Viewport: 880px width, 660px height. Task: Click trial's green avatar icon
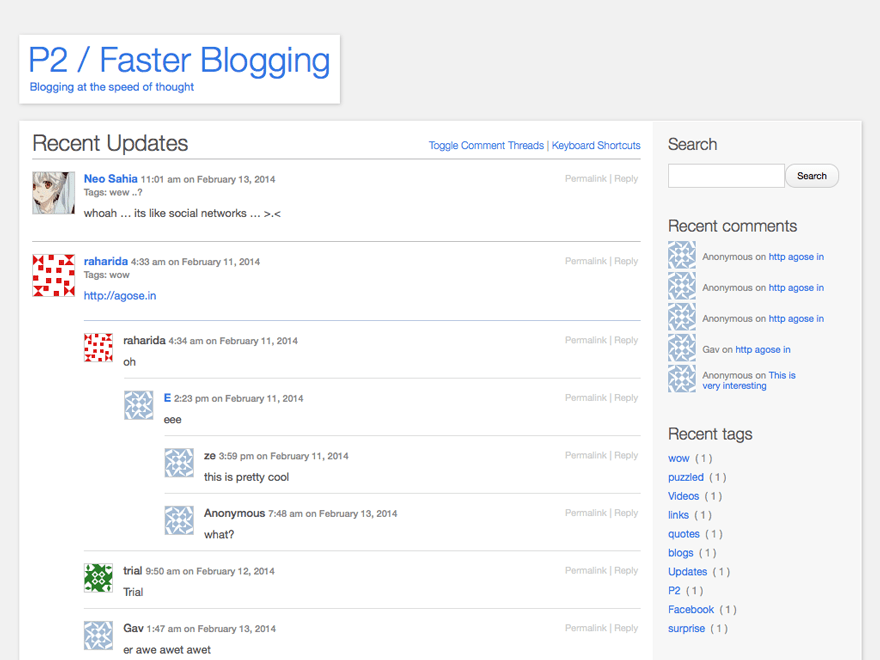pos(98,578)
